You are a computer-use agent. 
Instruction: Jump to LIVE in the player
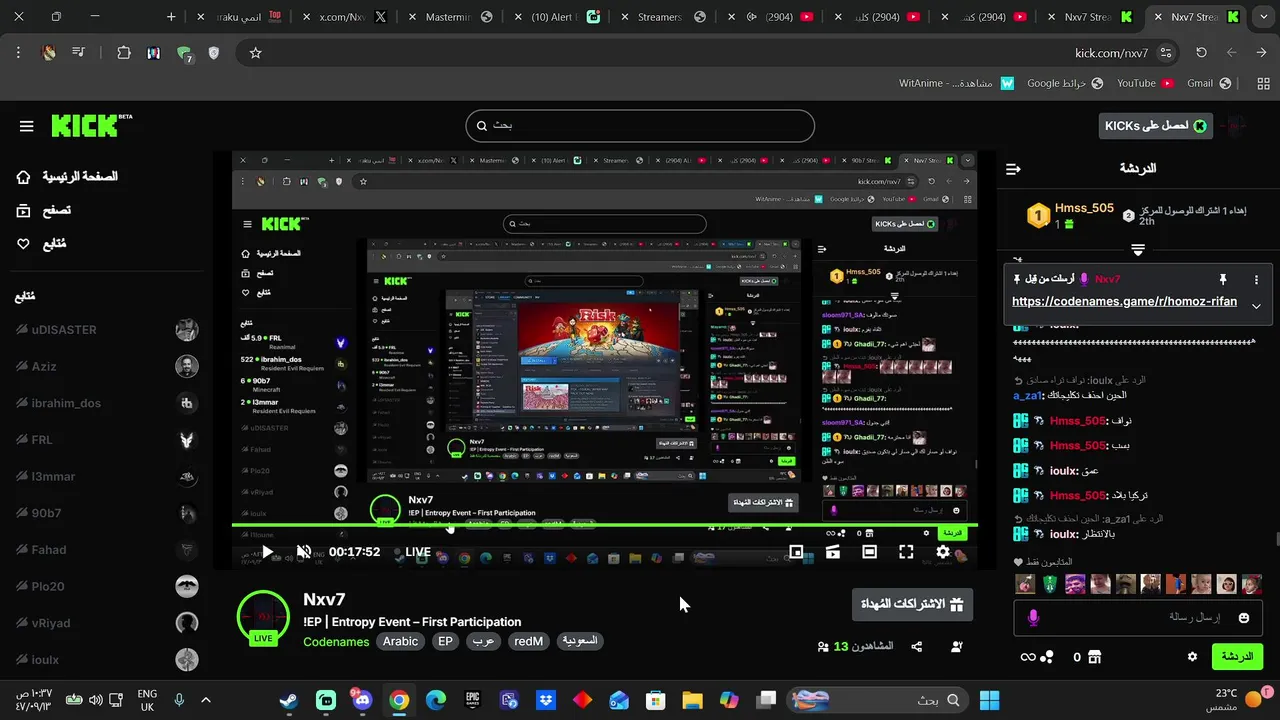click(x=418, y=552)
